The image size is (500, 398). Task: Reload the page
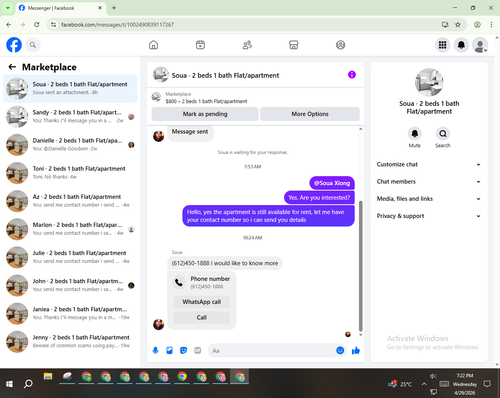tap(37, 24)
